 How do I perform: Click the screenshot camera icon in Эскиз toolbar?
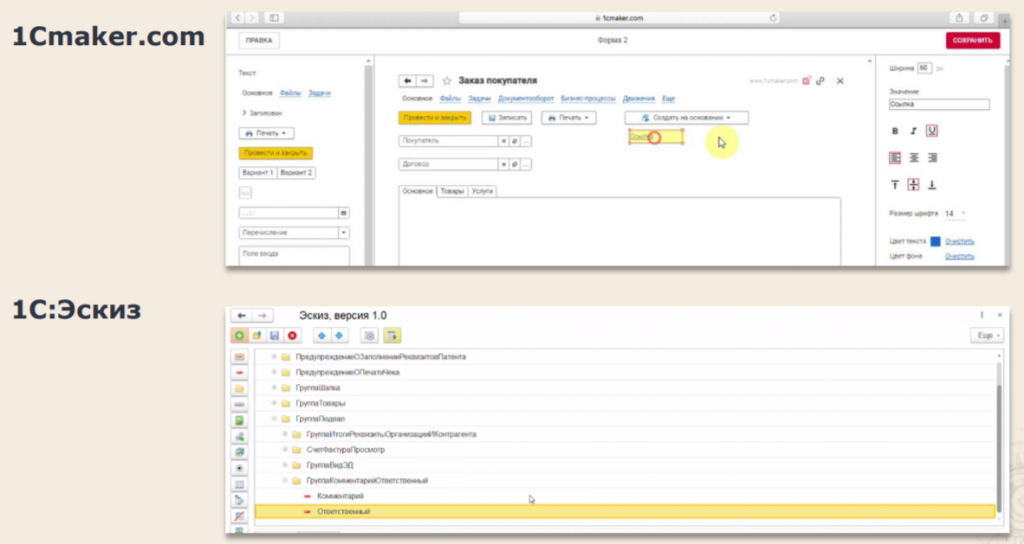[x=370, y=336]
